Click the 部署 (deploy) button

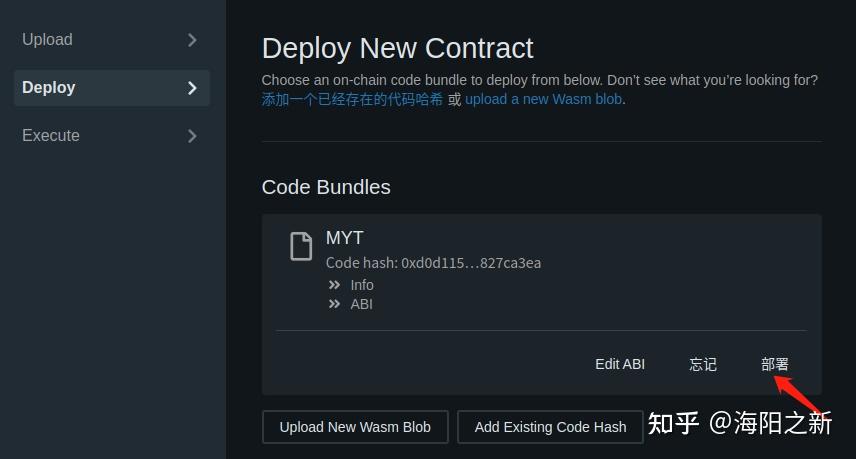coord(775,364)
